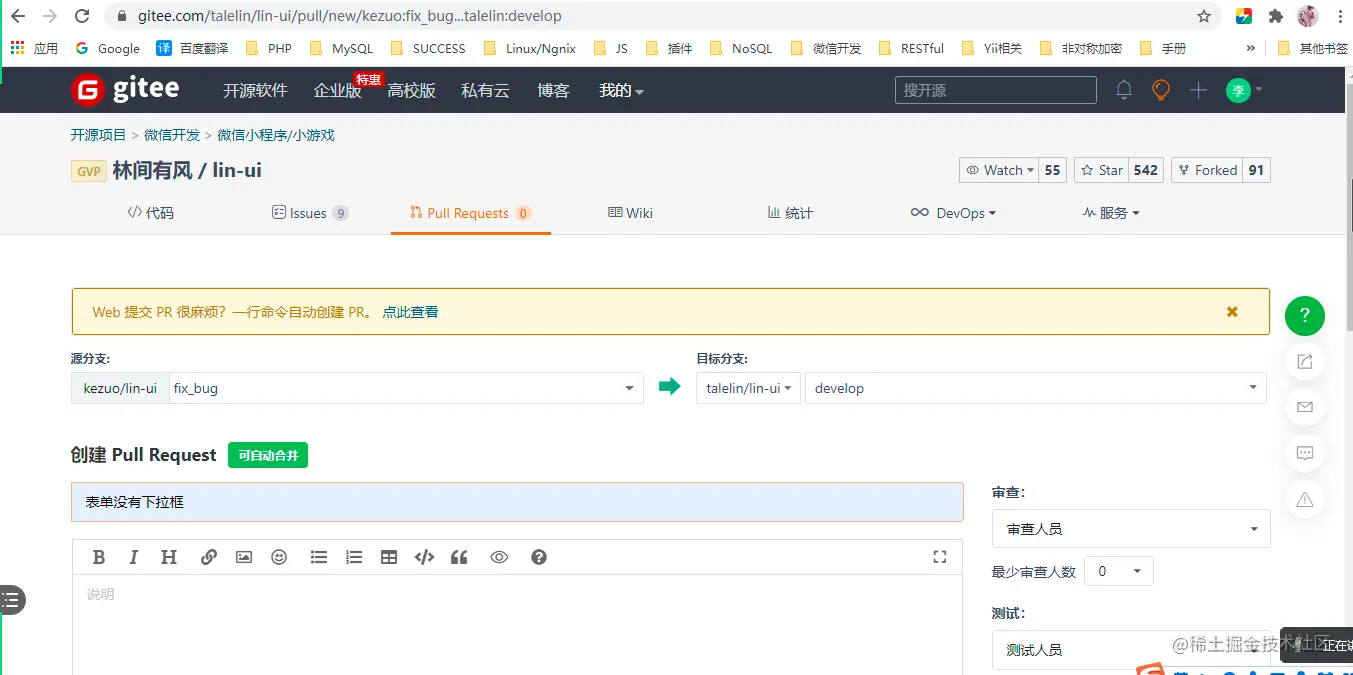Image resolution: width=1353 pixels, height=675 pixels.
Task: Insert a code block
Action: (424, 557)
